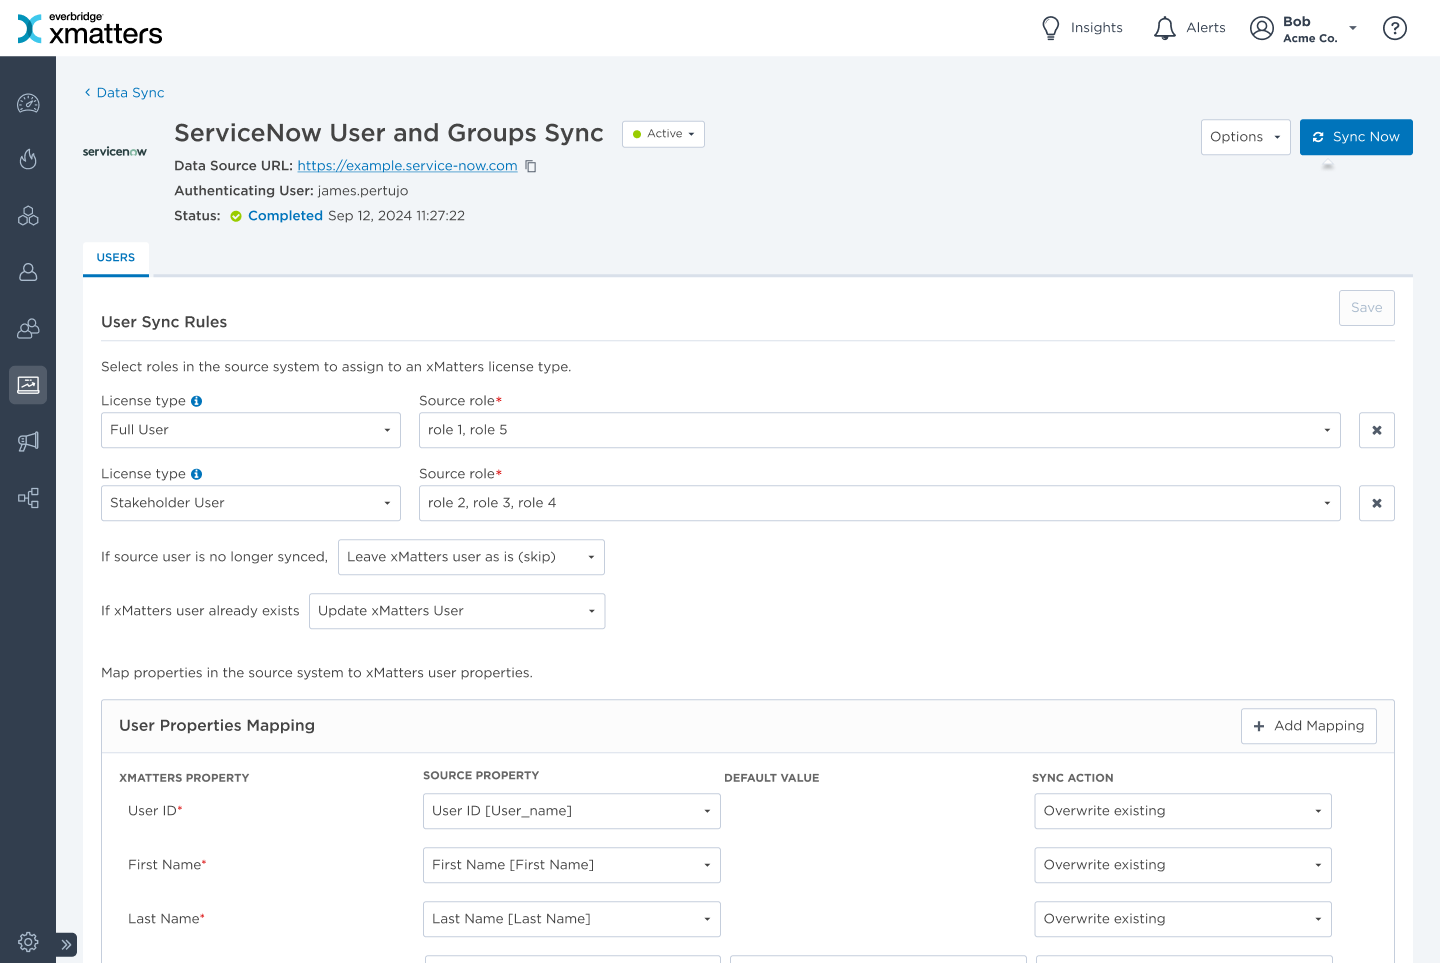This screenshot has height=963, width=1440.
Task: Click the User Sync Rules heading
Action: coord(164,322)
